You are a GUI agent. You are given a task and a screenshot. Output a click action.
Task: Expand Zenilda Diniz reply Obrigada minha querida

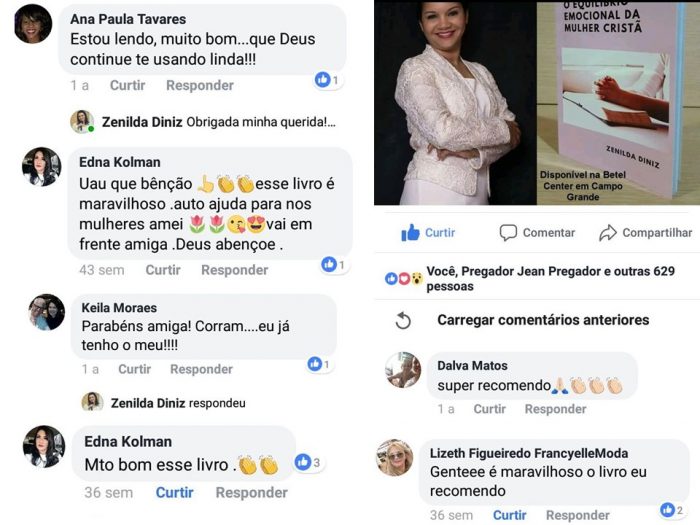tap(203, 122)
